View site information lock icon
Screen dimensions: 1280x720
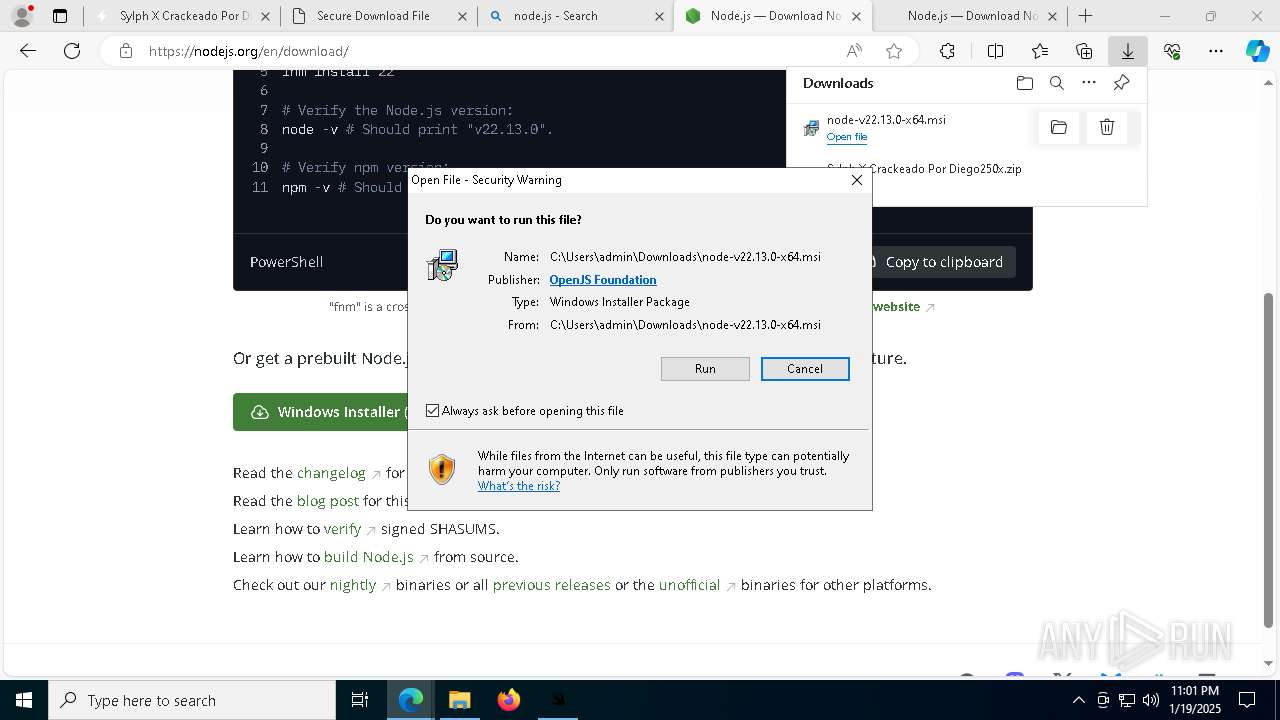(125, 51)
